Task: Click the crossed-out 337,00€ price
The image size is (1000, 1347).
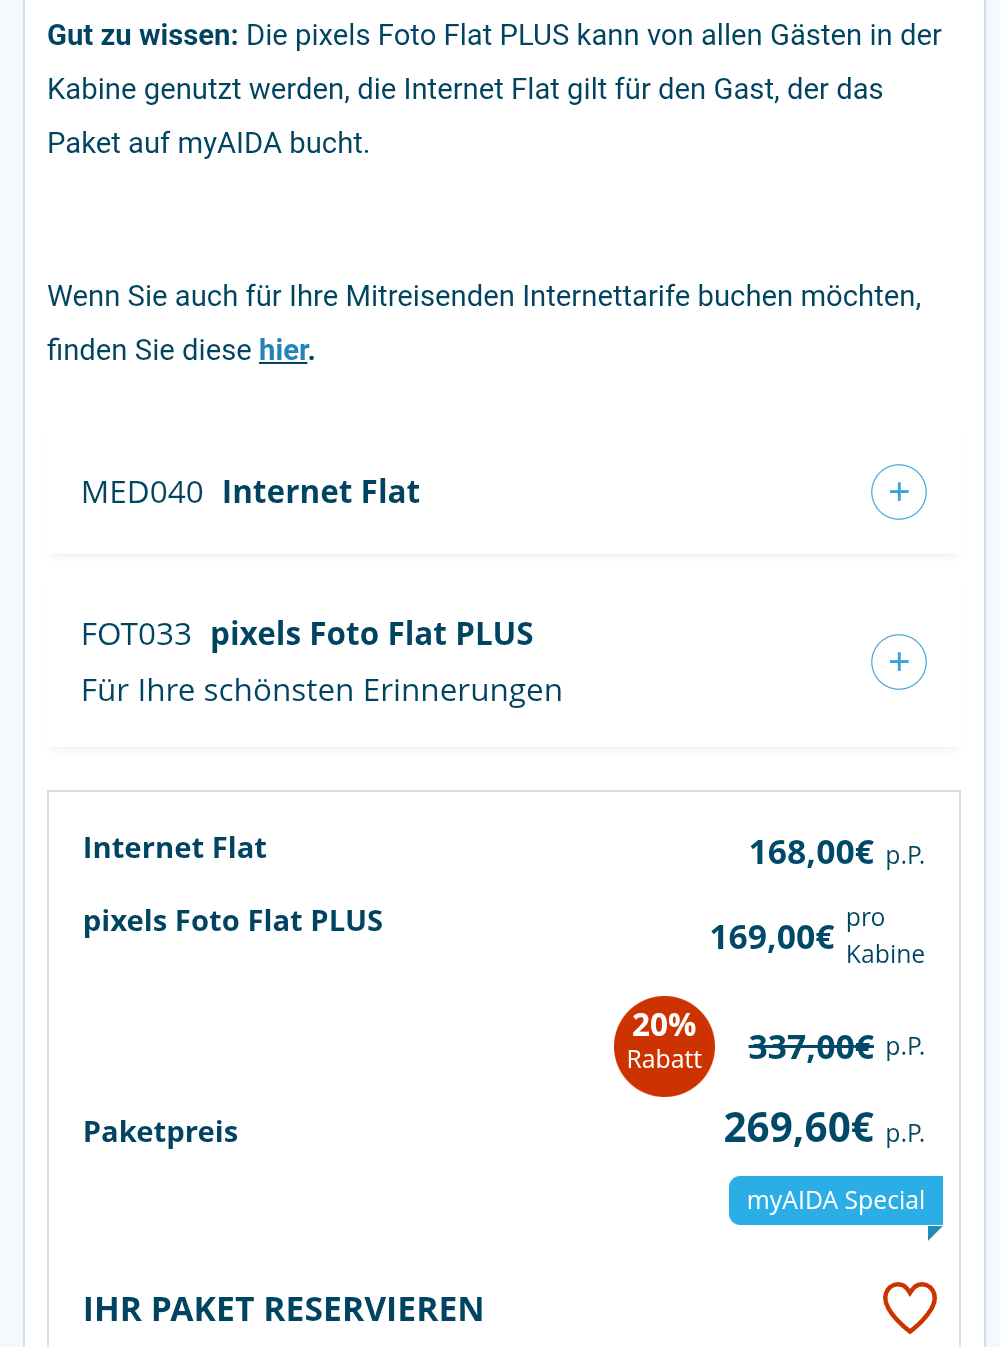Action: (811, 1047)
